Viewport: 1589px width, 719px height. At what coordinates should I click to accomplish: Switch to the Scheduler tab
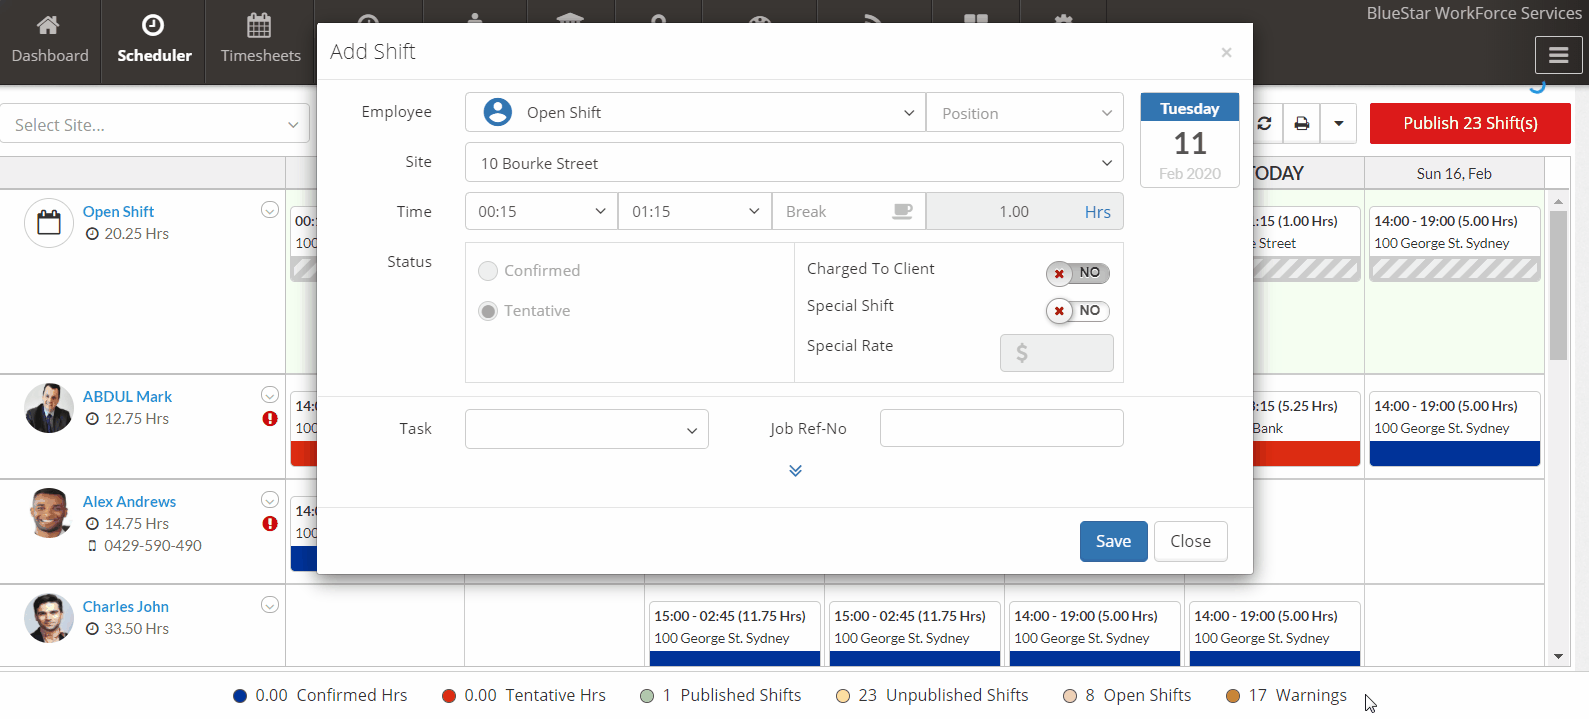tap(154, 42)
